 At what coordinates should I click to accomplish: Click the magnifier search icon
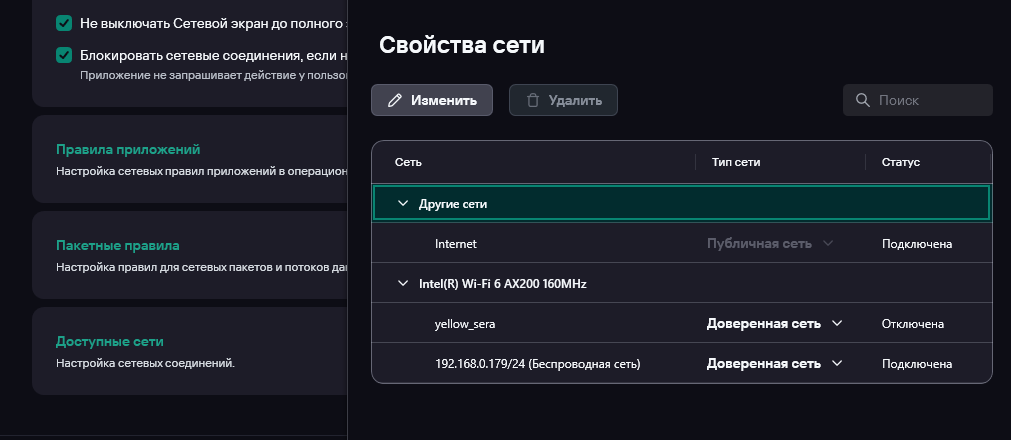(x=862, y=100)
